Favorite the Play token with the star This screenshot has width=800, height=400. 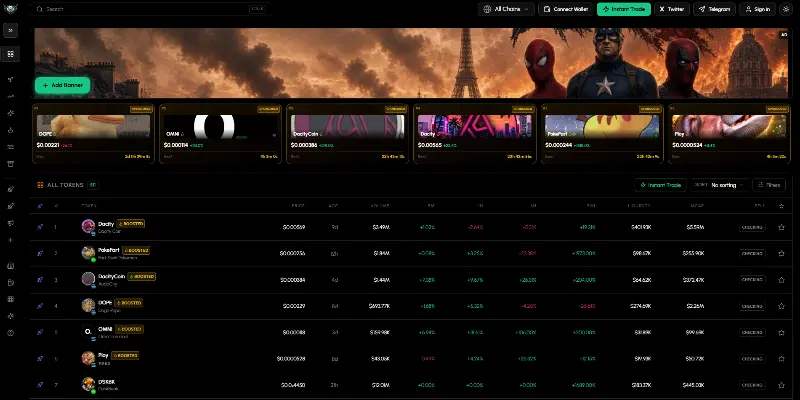coord(781,358)
